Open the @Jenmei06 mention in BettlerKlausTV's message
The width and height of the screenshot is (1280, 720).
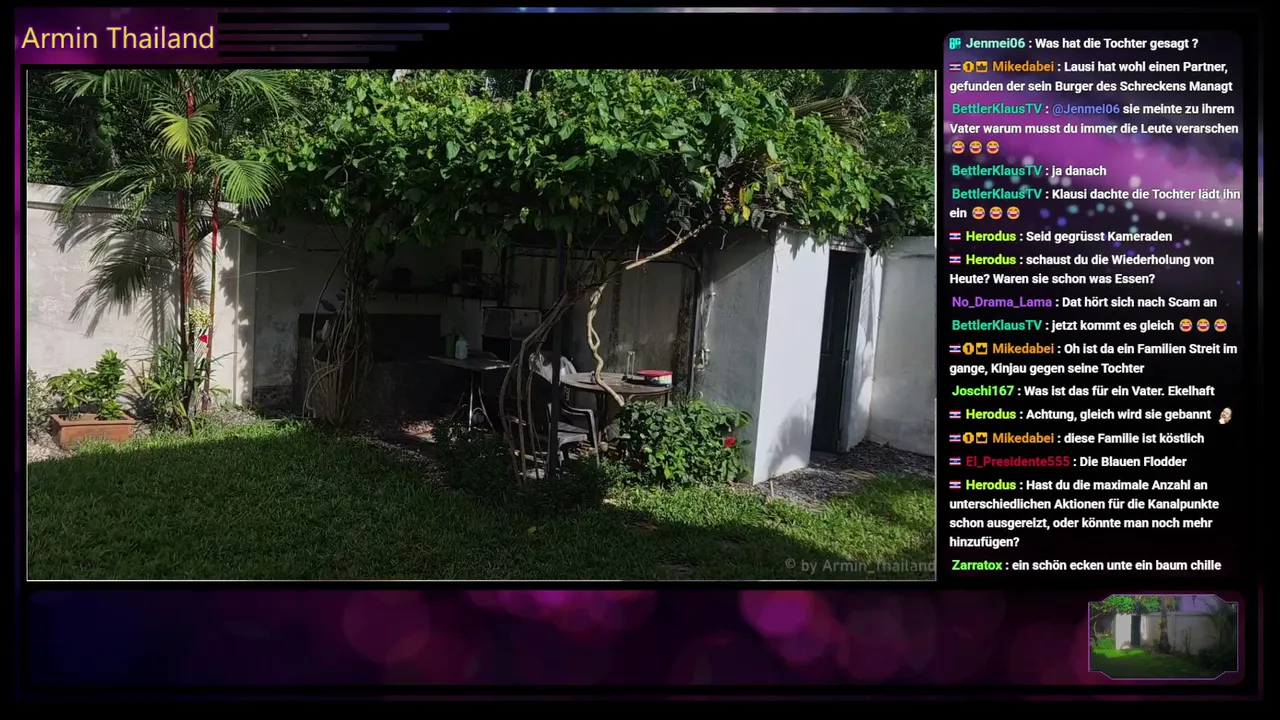[x=1086, y=109]
